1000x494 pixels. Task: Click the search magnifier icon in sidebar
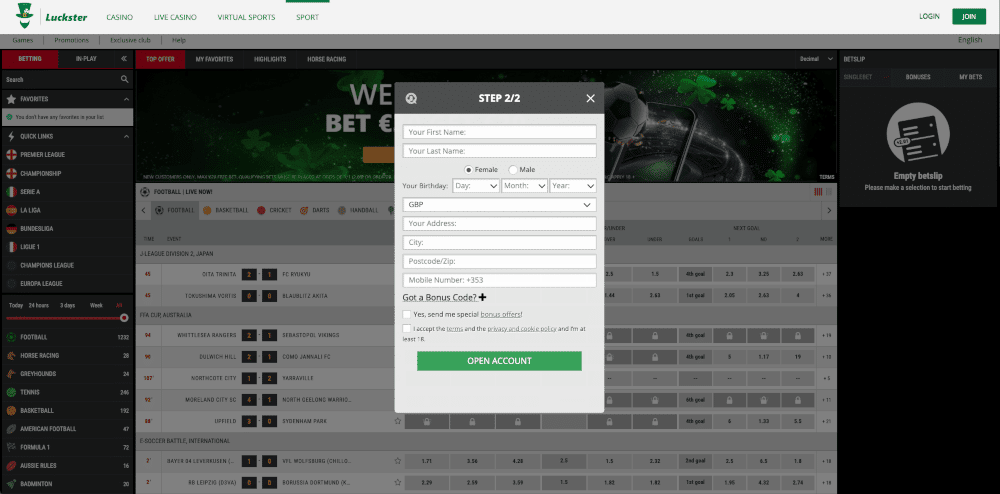[x=125, y=79]
